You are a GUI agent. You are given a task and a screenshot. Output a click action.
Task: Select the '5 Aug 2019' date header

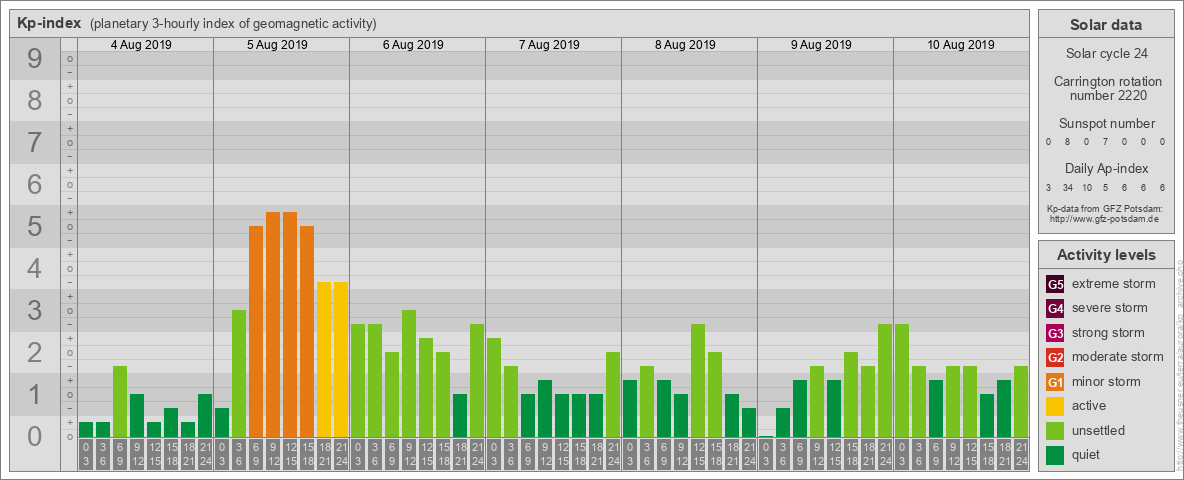(277, 45)
